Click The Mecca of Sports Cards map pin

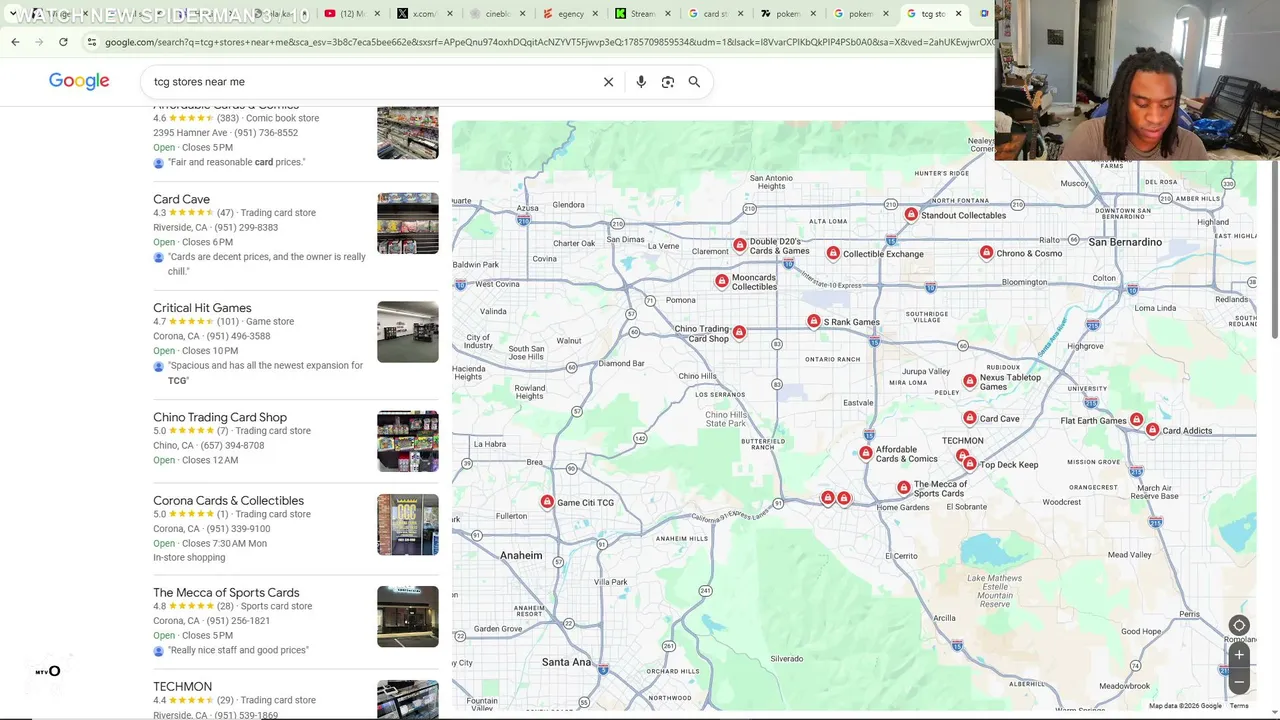pos(904,488)
